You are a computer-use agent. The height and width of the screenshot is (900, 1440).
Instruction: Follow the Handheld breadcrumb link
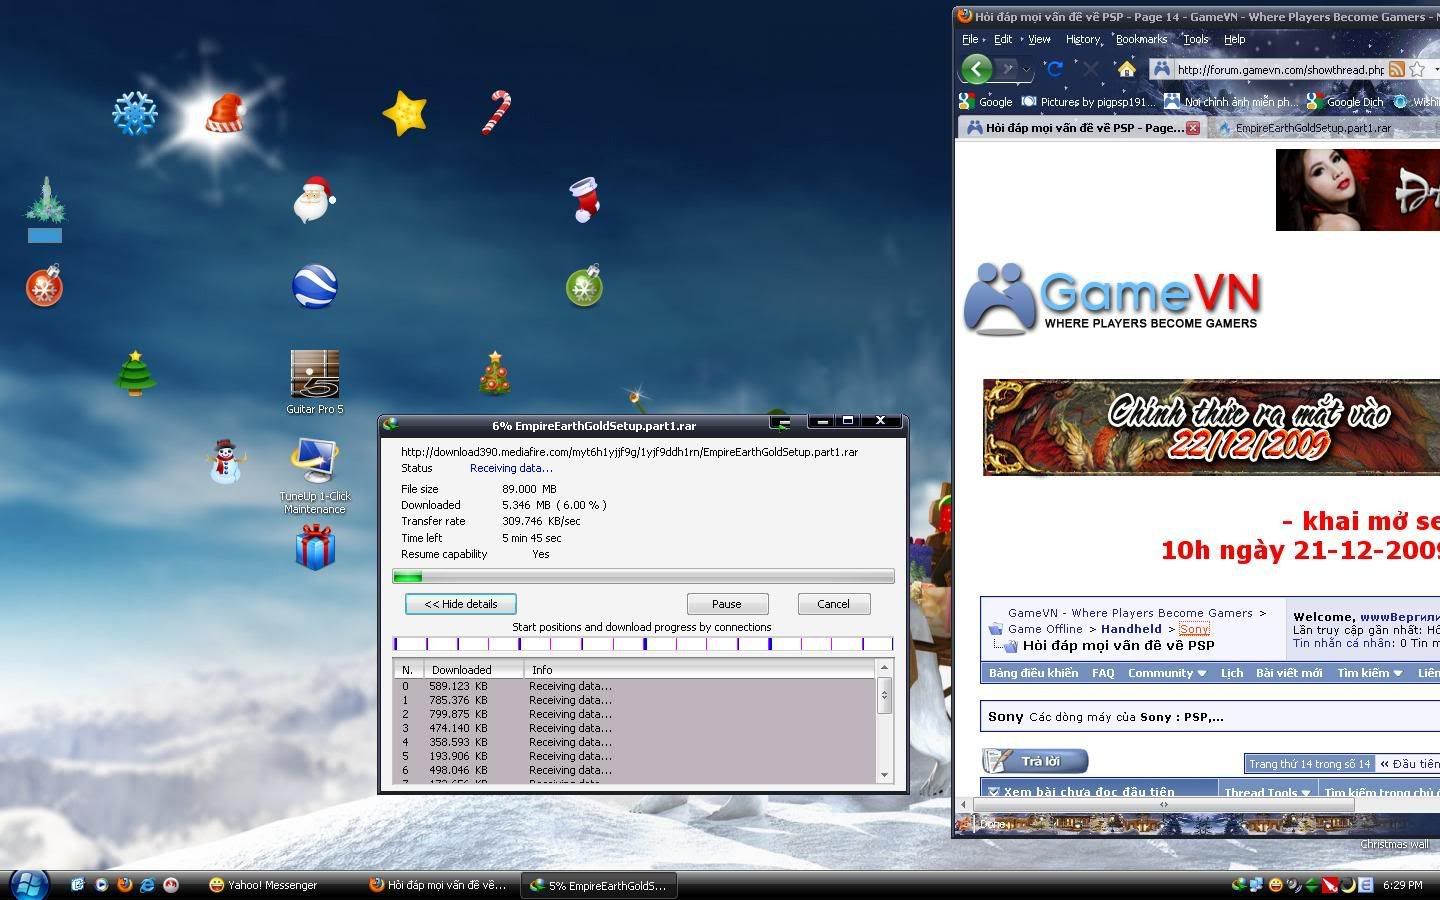click(1131, 629)
